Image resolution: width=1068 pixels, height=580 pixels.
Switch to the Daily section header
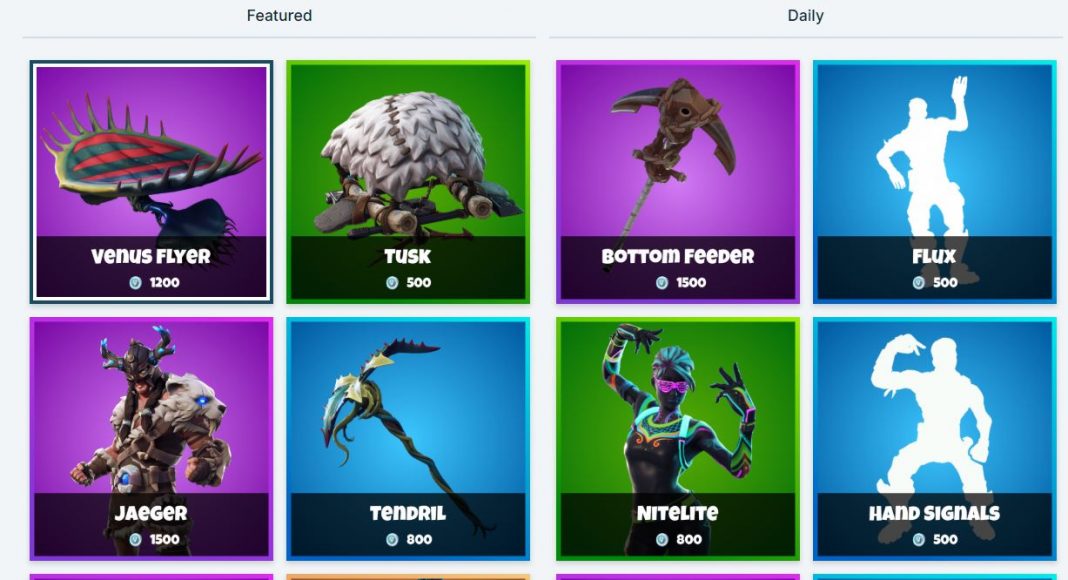(x=806, y=16)
